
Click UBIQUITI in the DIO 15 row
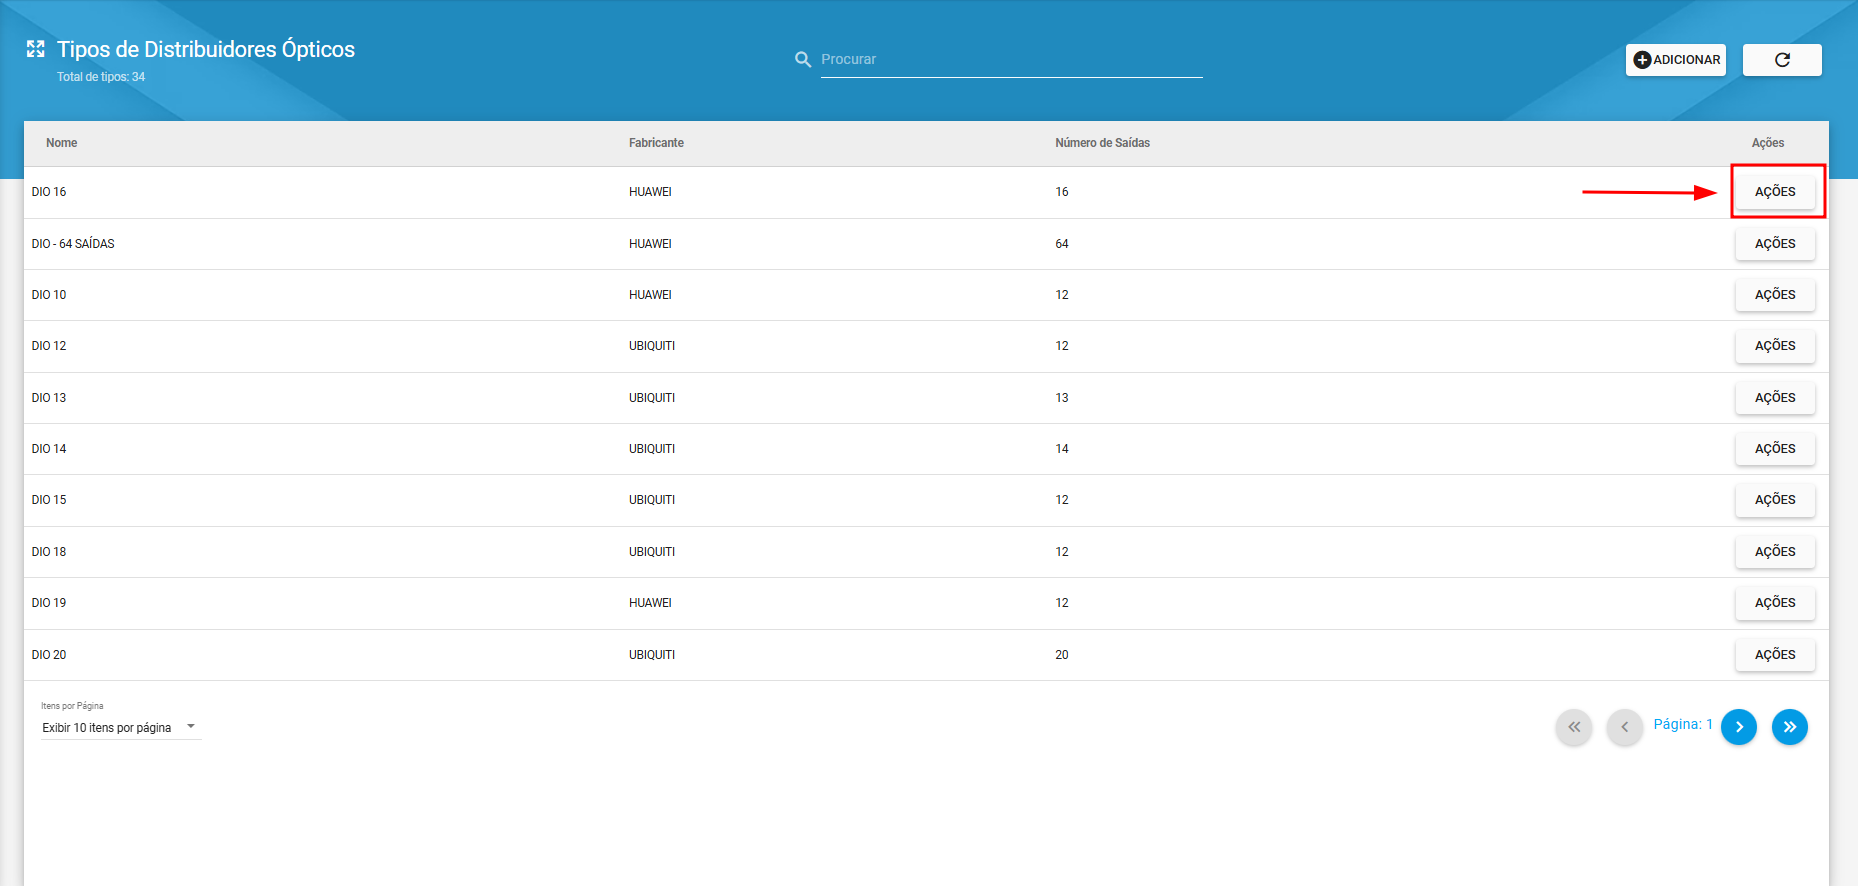652,500
